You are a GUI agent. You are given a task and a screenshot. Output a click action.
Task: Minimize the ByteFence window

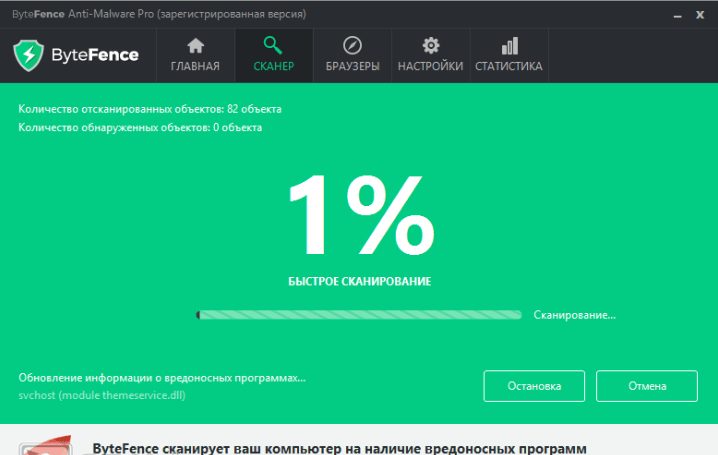(665, 14)
